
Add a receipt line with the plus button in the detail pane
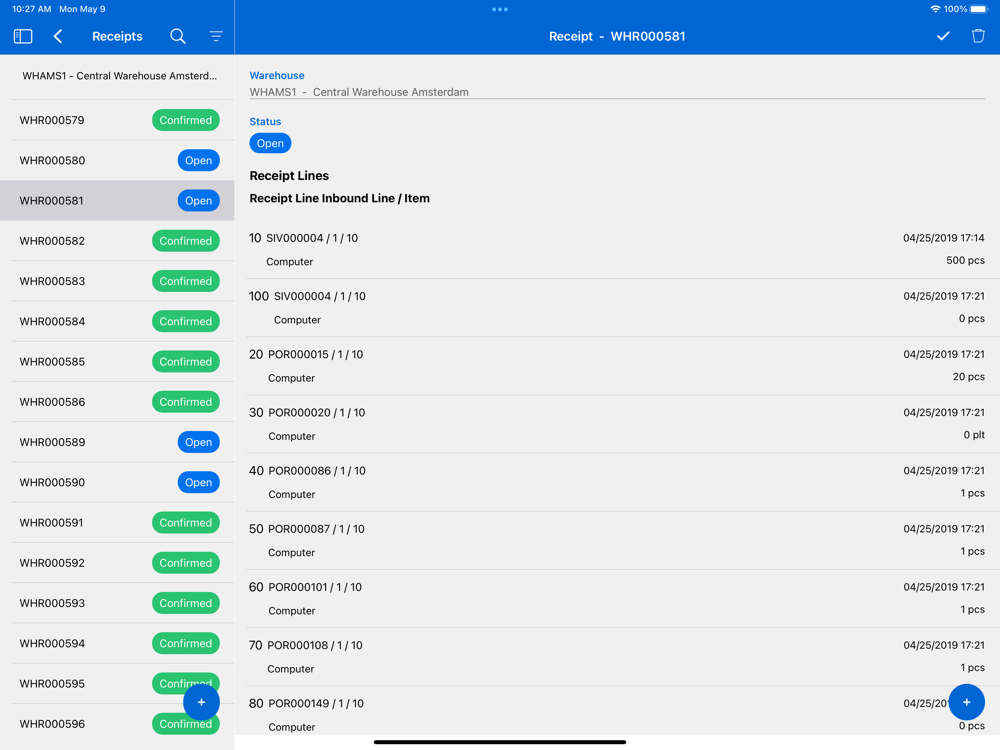point(967,702)
